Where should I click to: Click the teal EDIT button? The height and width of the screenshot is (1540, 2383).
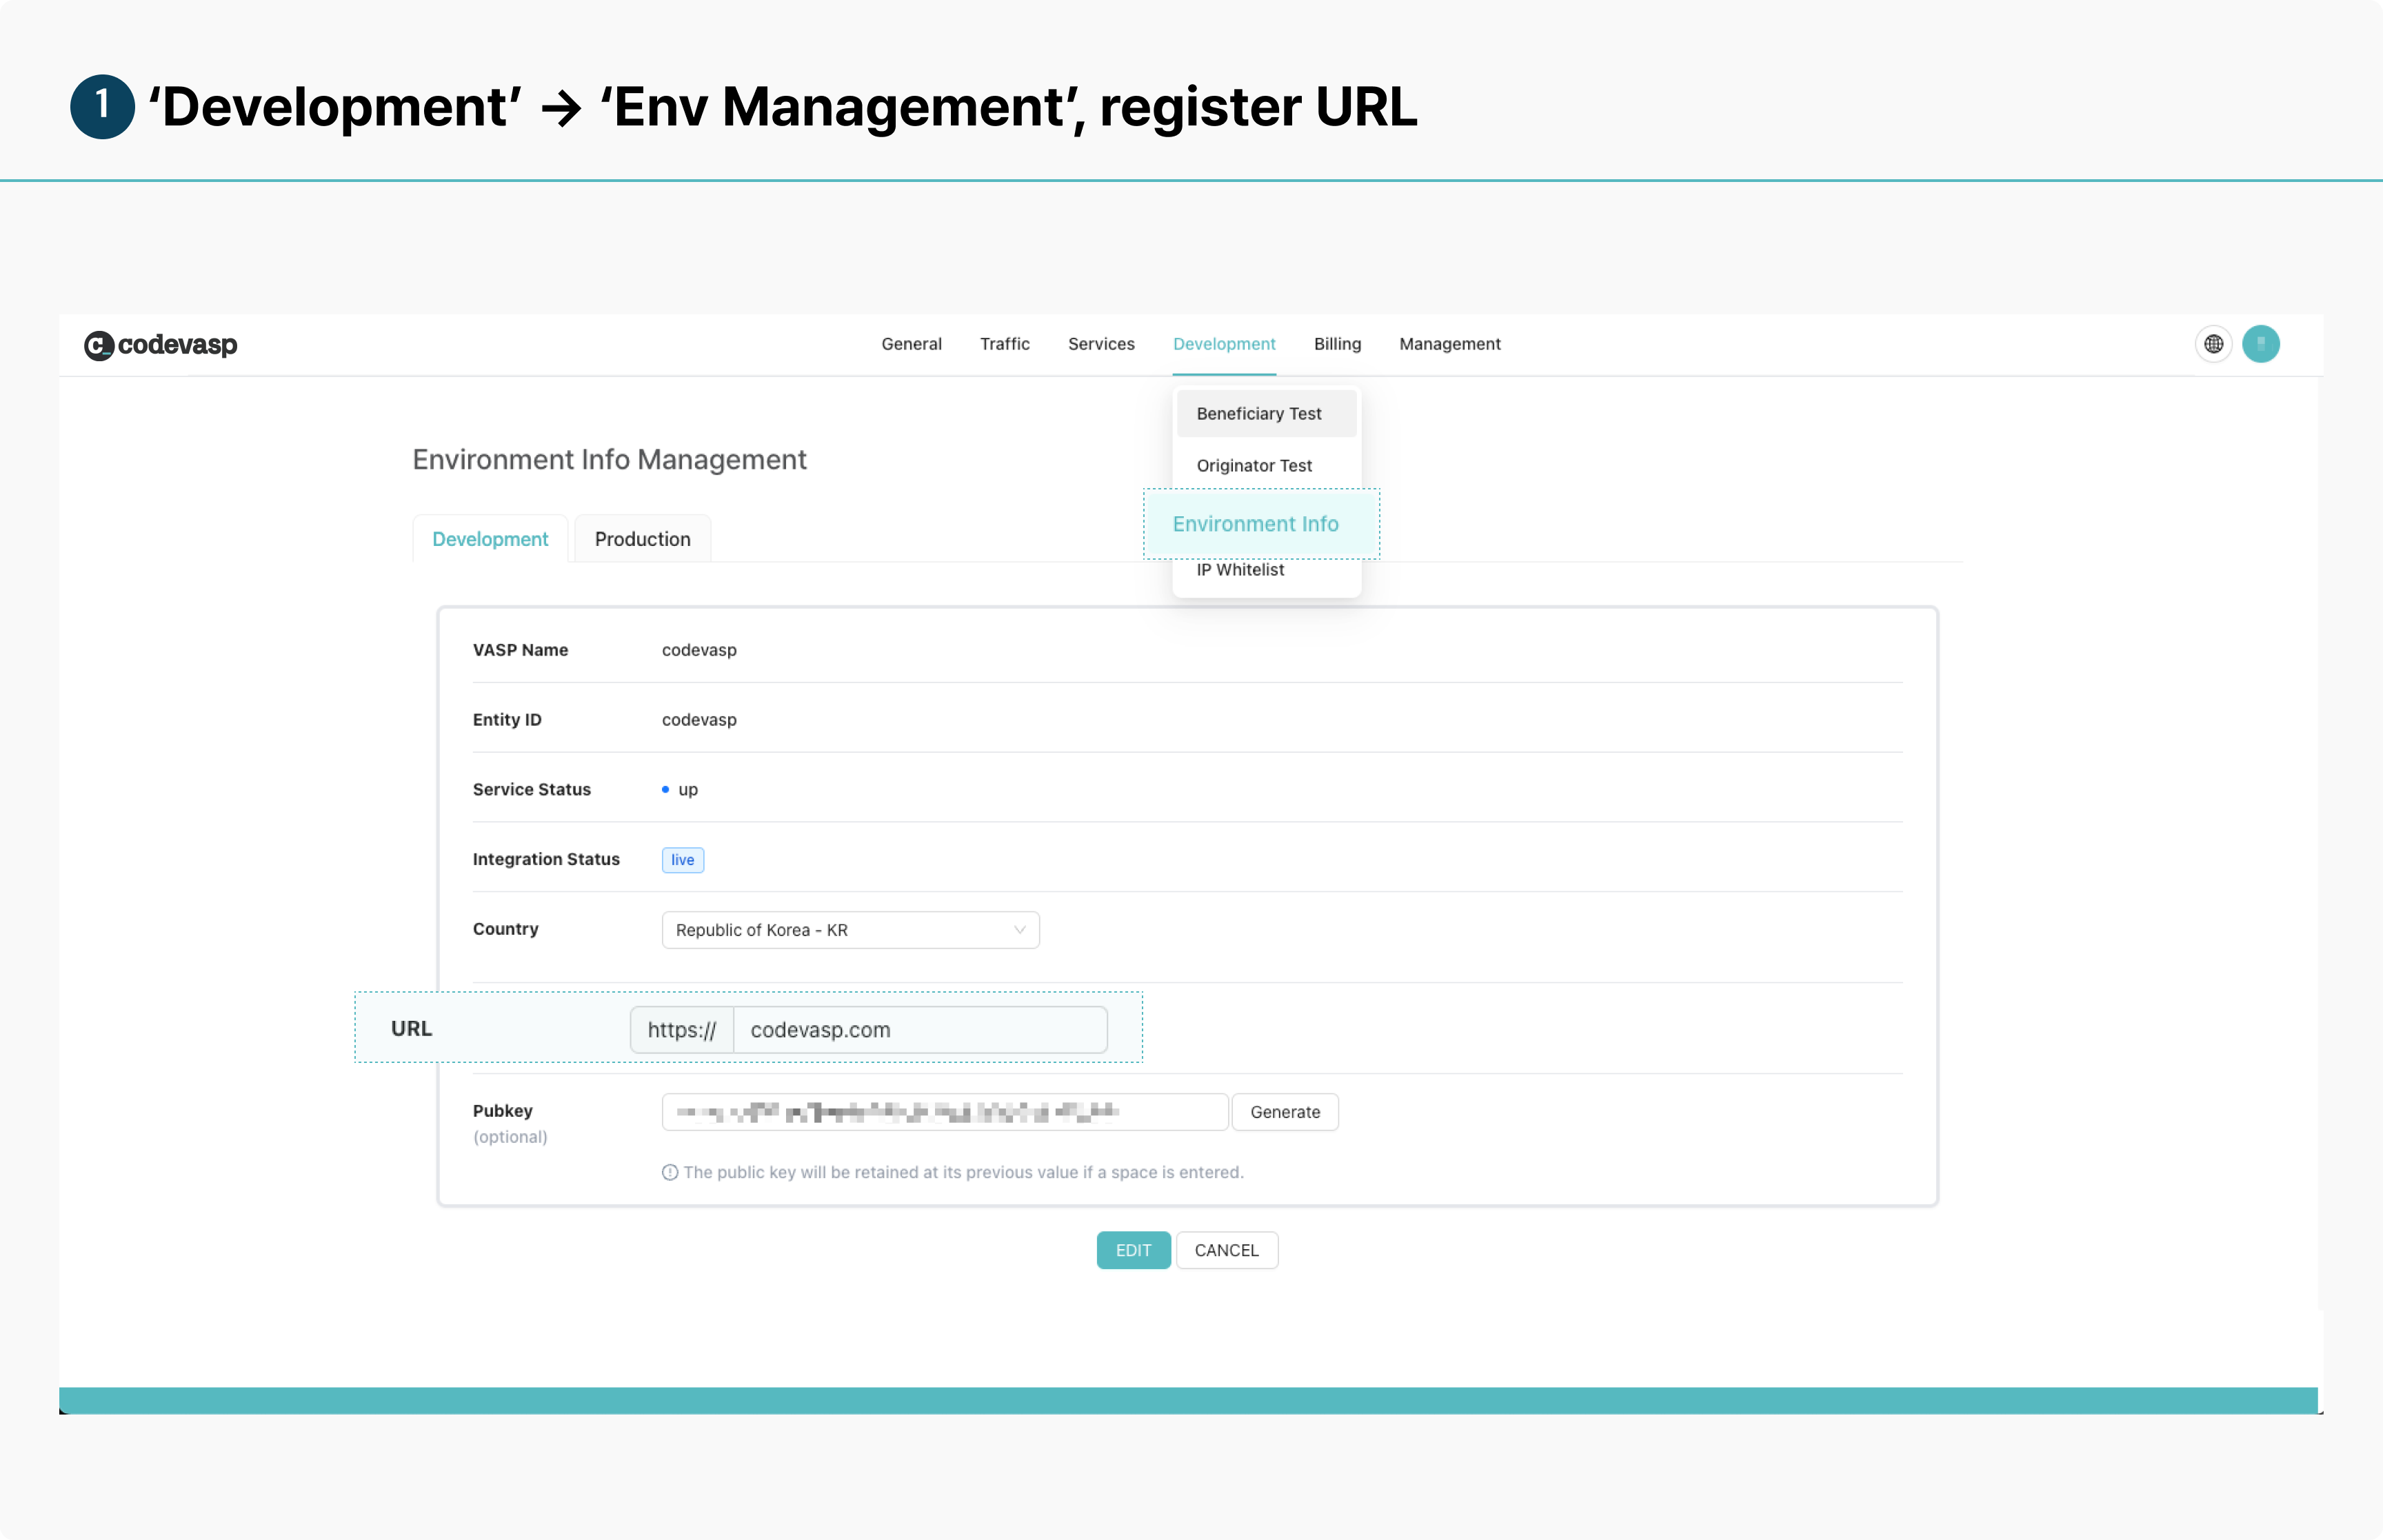[1133, 1250]
